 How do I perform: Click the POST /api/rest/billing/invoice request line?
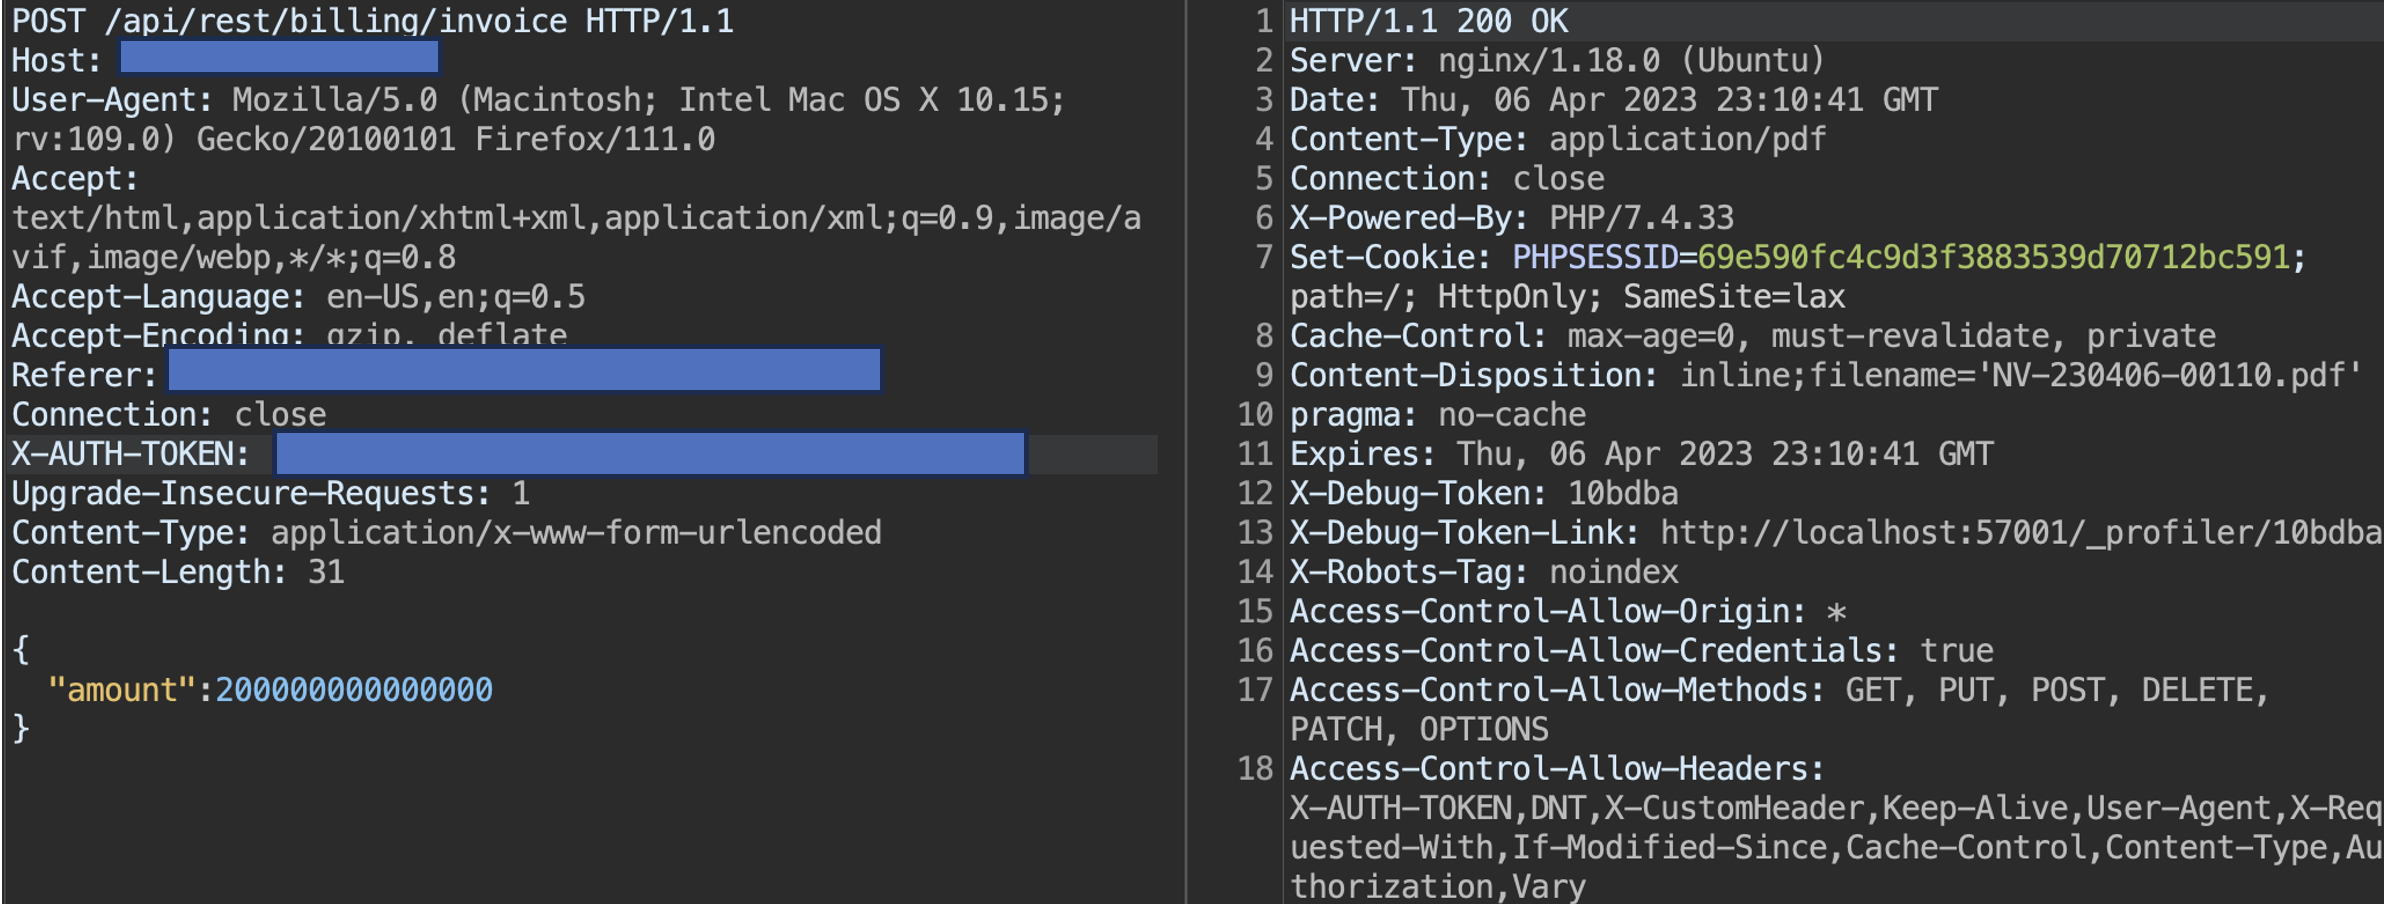click(372, 21)
